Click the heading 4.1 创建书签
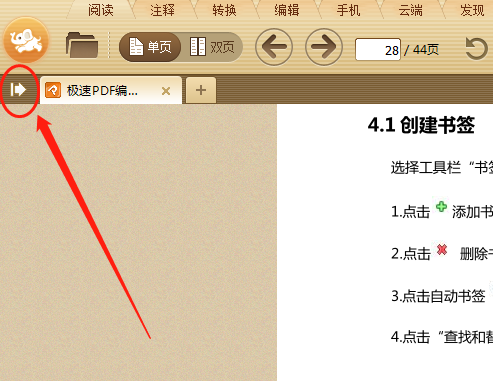 coord(421,125)
